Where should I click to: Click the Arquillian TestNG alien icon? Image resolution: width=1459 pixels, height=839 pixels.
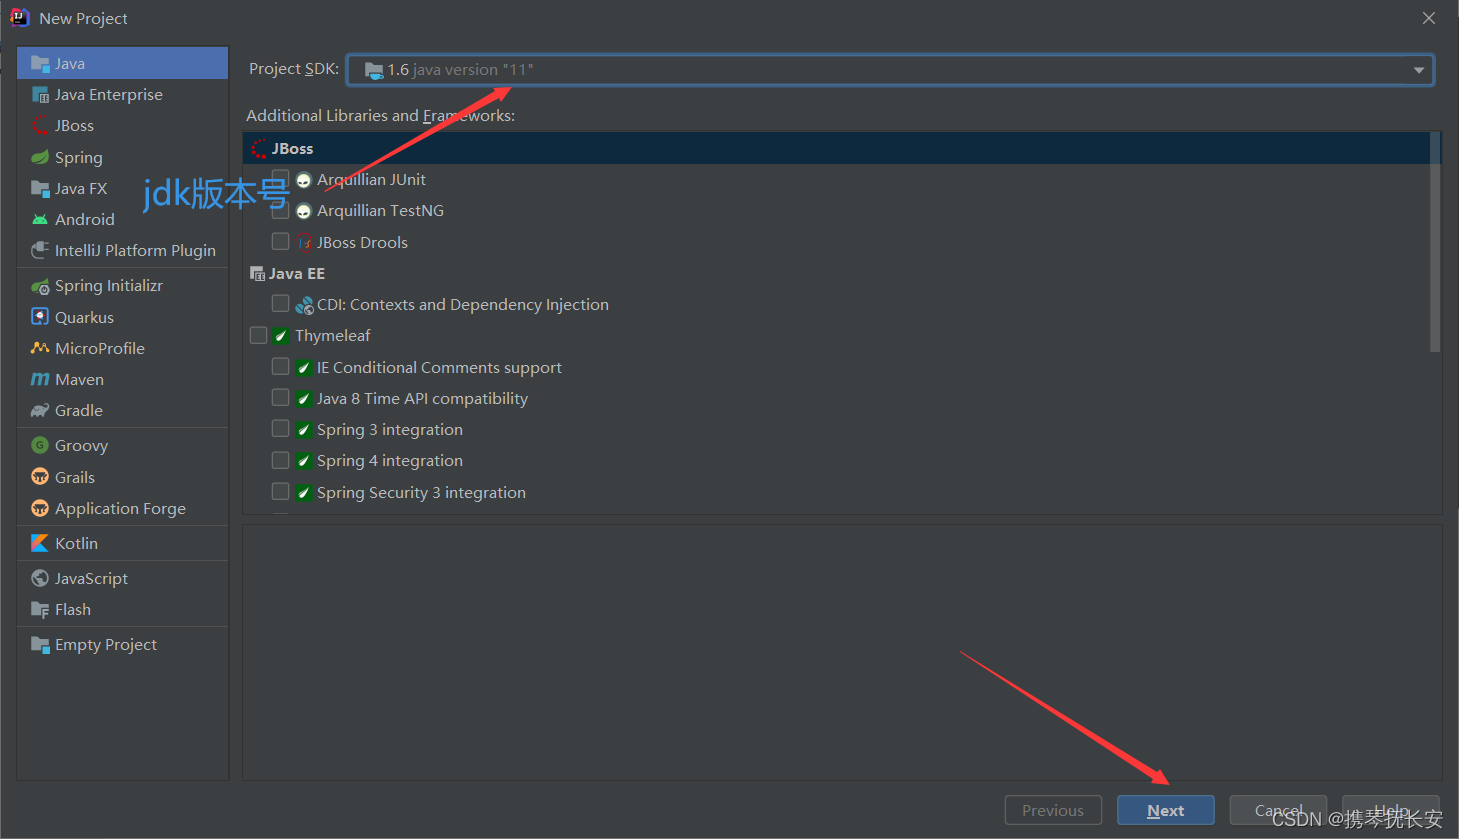[x=304, y=212]
